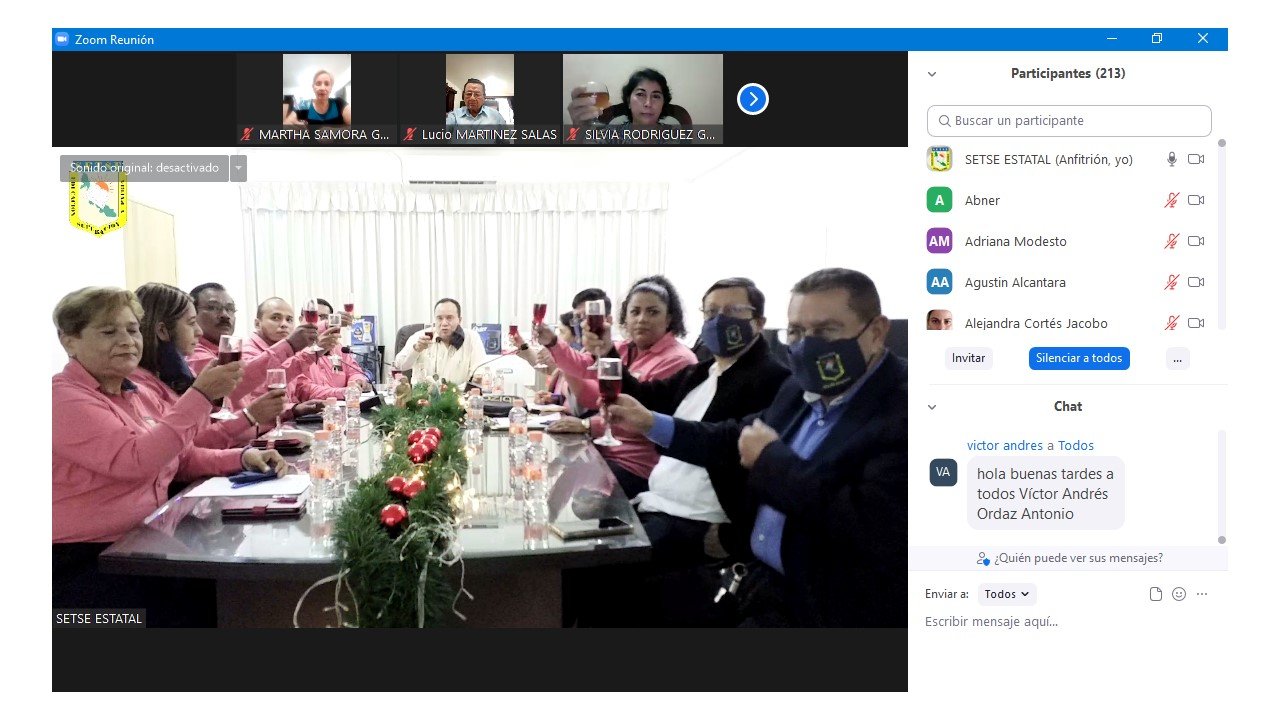Open the Enviar a Todos dropdown
This screenshot has width=1280, height=720.
pyautogui.click(x=1006, y=594)
